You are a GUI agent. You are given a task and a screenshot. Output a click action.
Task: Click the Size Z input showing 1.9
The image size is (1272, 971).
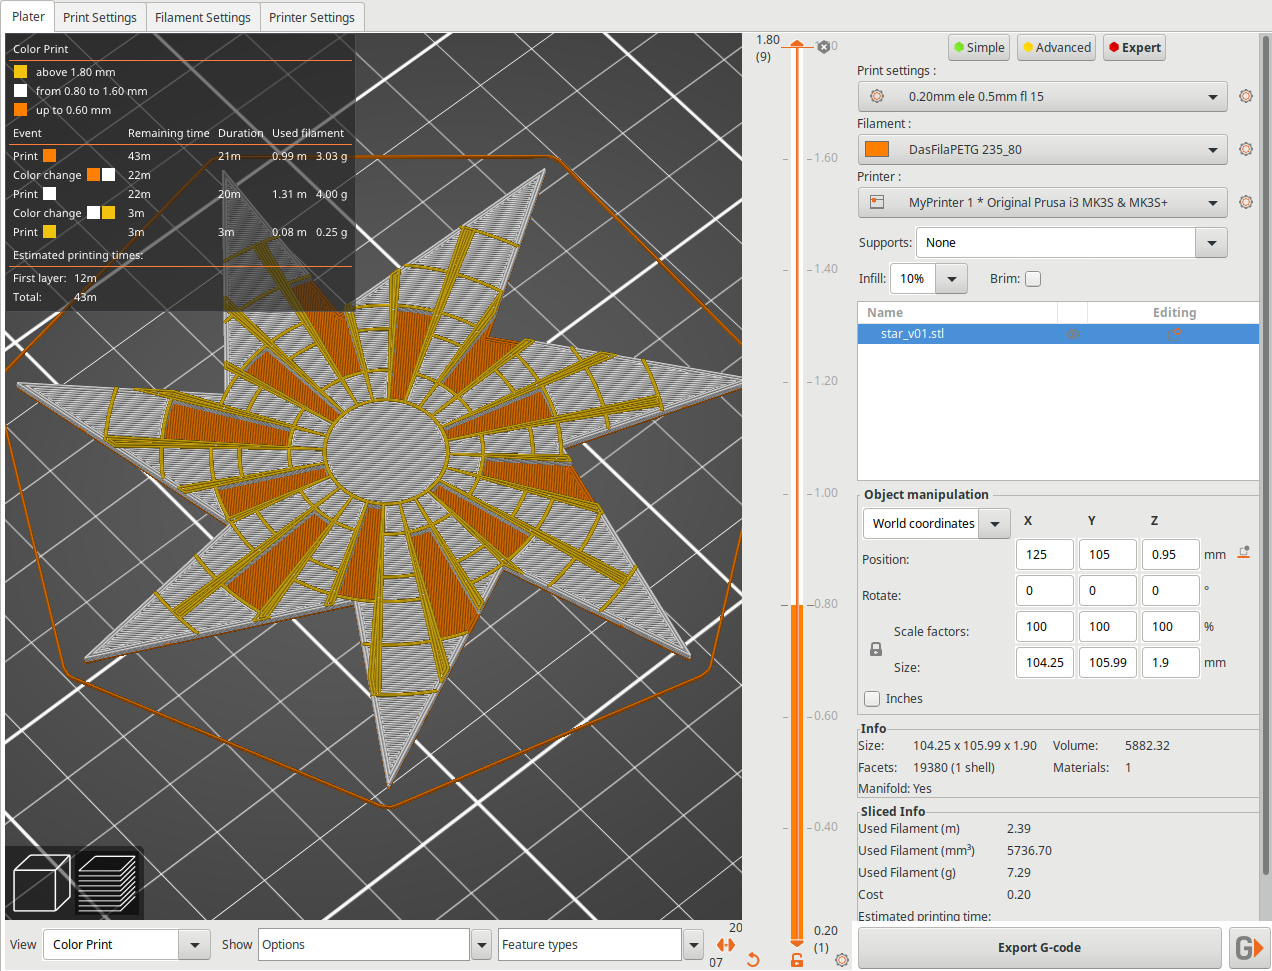[x=1170, y=663]
